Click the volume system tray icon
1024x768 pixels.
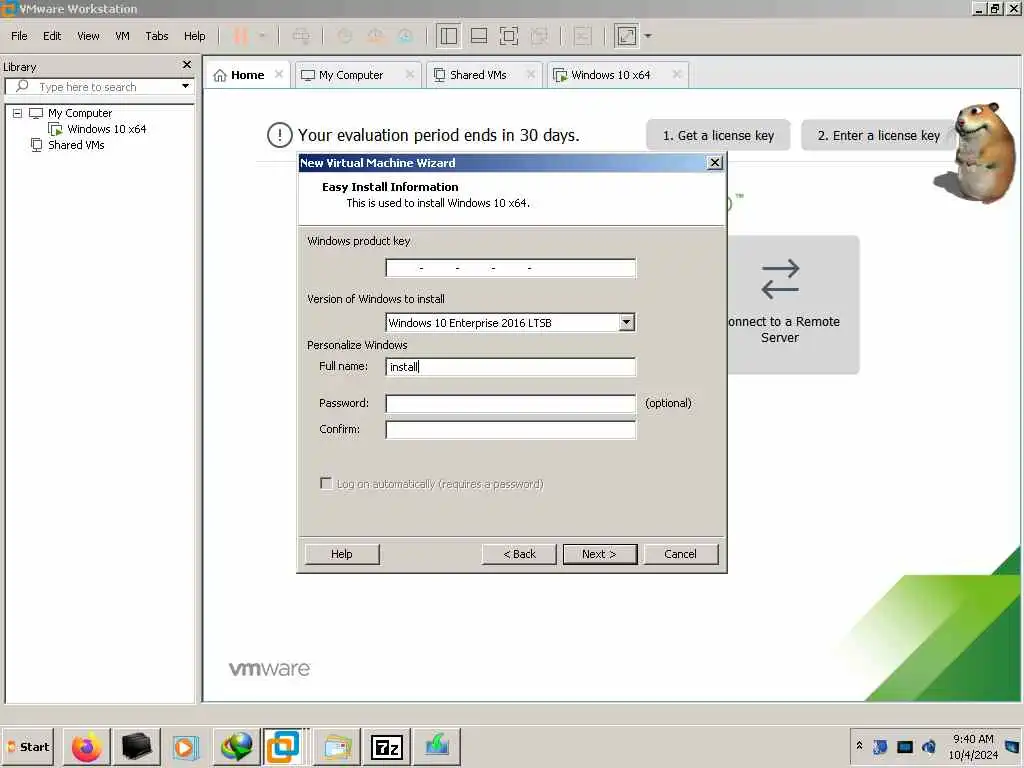(929, 746)
